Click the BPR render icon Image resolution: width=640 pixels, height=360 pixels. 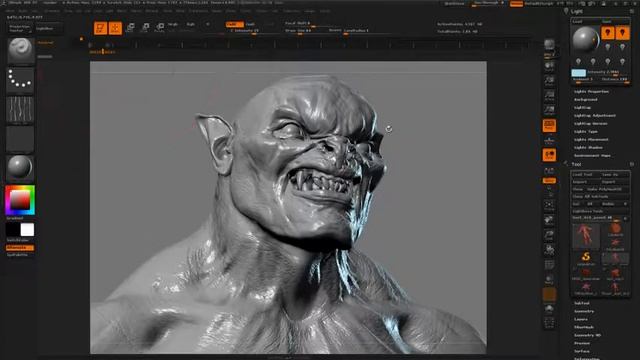click(x=549, y=45)
